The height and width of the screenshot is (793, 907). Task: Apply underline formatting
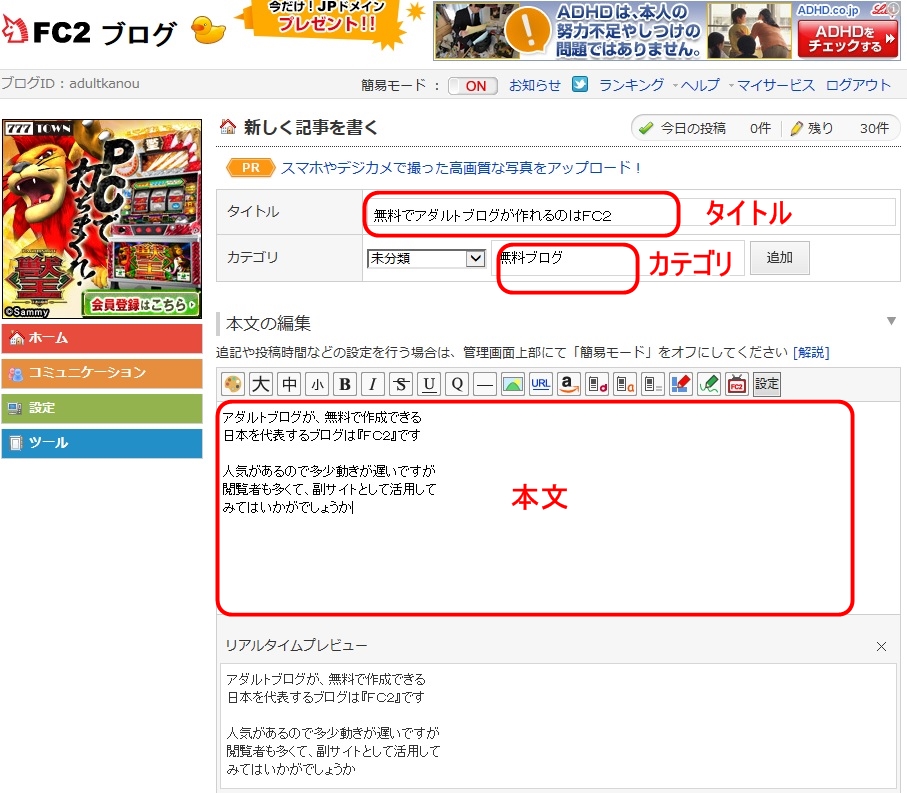click(x=429, y=384)
